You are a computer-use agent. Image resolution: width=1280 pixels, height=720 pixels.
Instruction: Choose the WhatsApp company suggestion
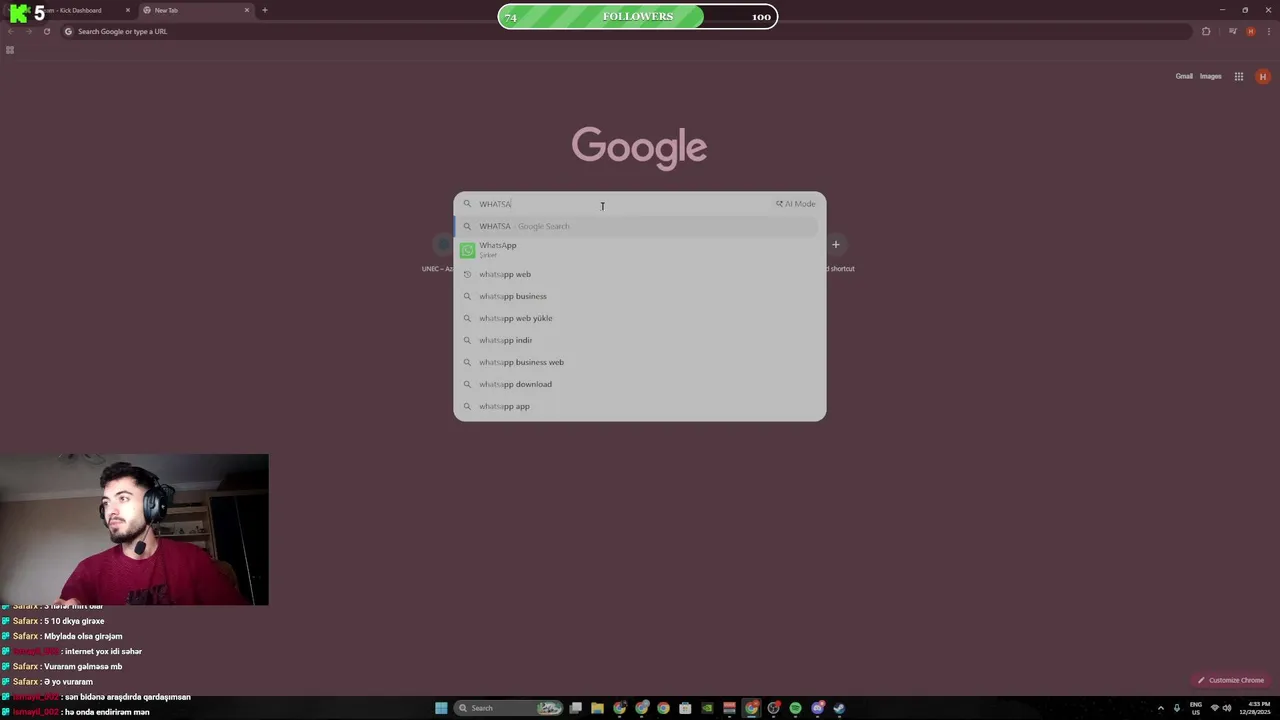tap(640, 250)
